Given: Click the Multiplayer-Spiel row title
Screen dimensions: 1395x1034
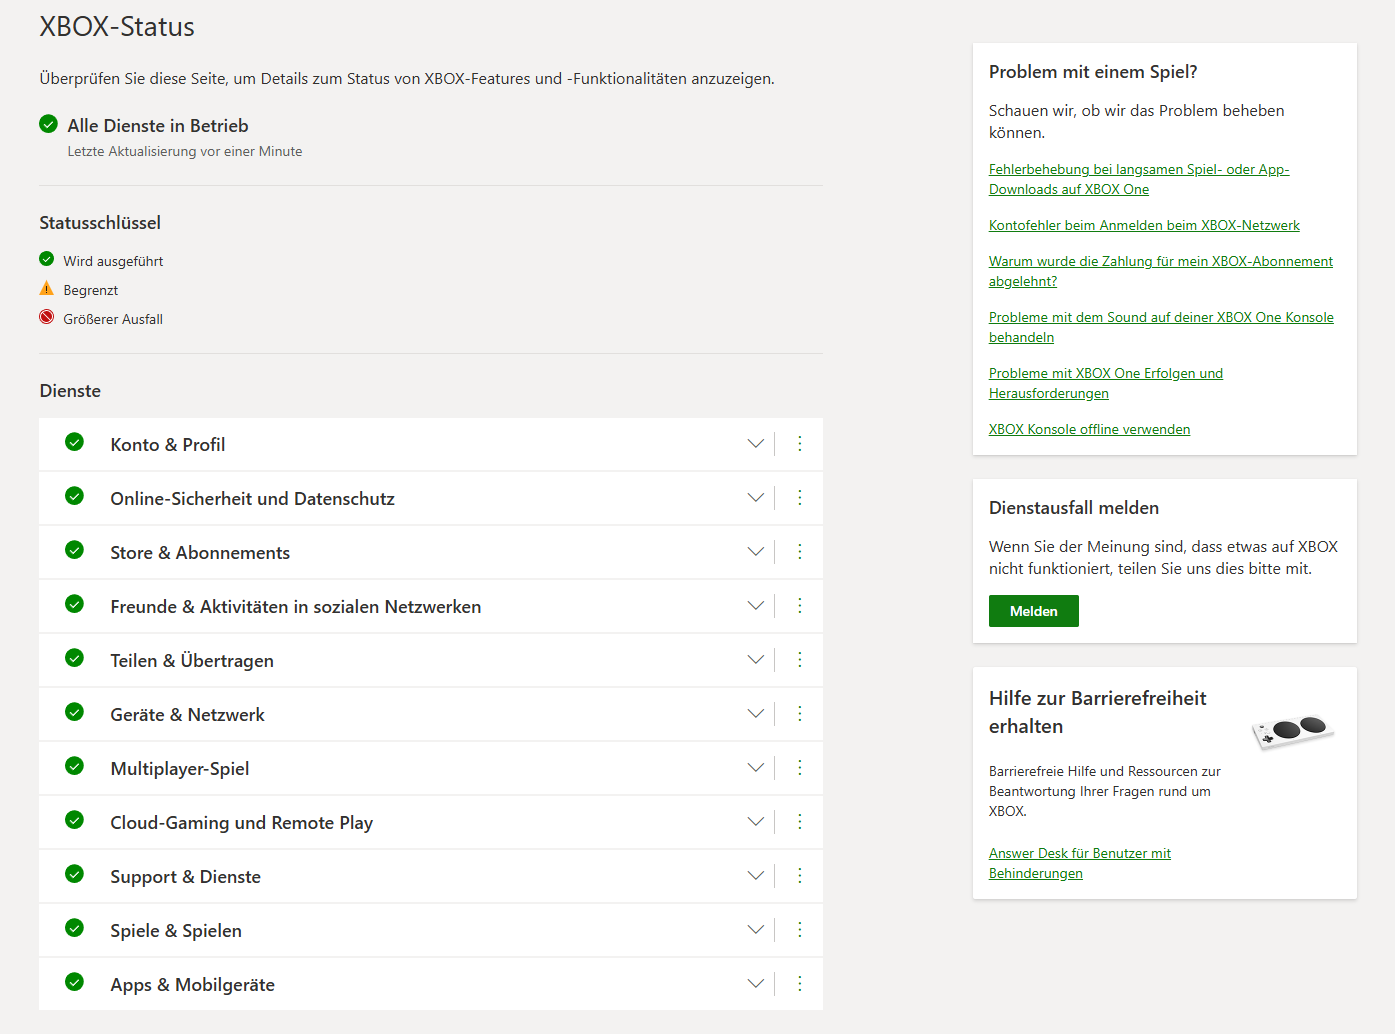Looking at the screenshot, I should [x=180, y=769].
